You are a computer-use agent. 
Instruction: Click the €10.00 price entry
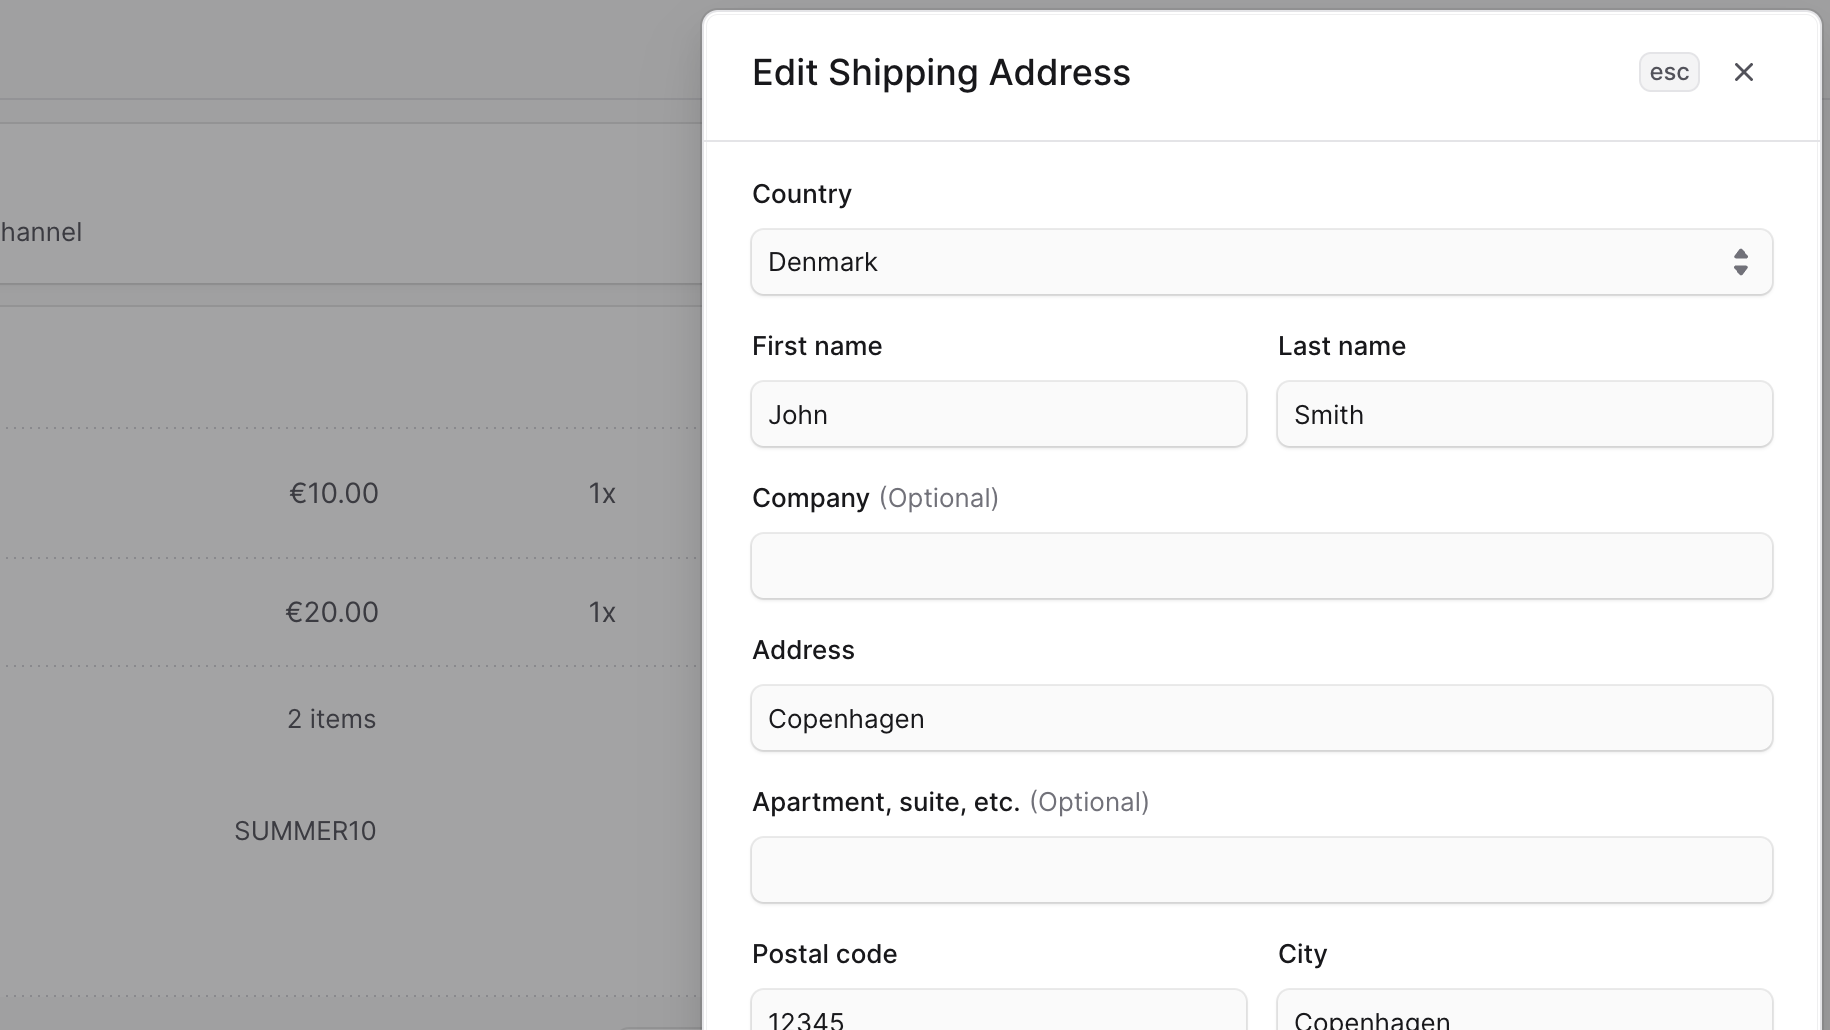tap(333, 492)
